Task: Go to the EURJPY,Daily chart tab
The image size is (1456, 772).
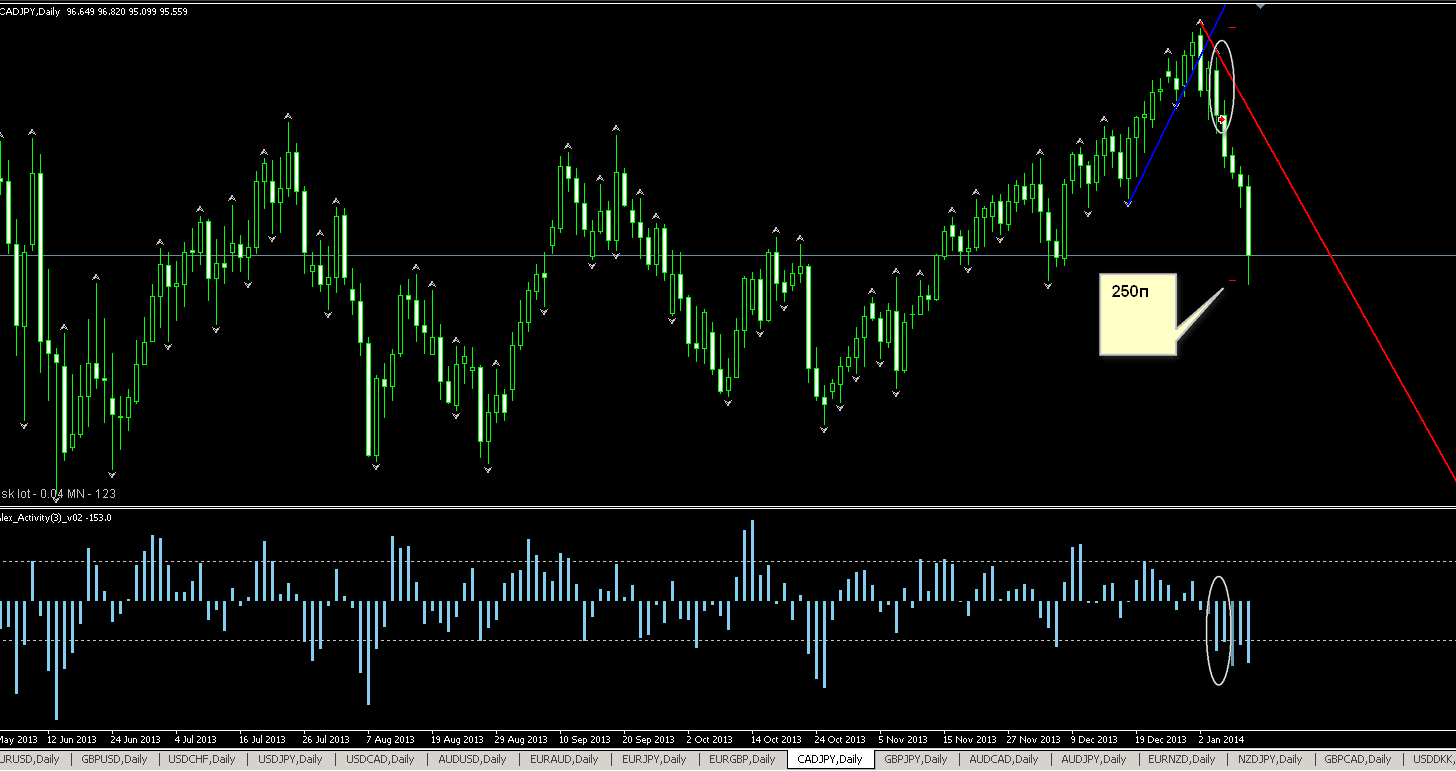Action: (654, 760)
